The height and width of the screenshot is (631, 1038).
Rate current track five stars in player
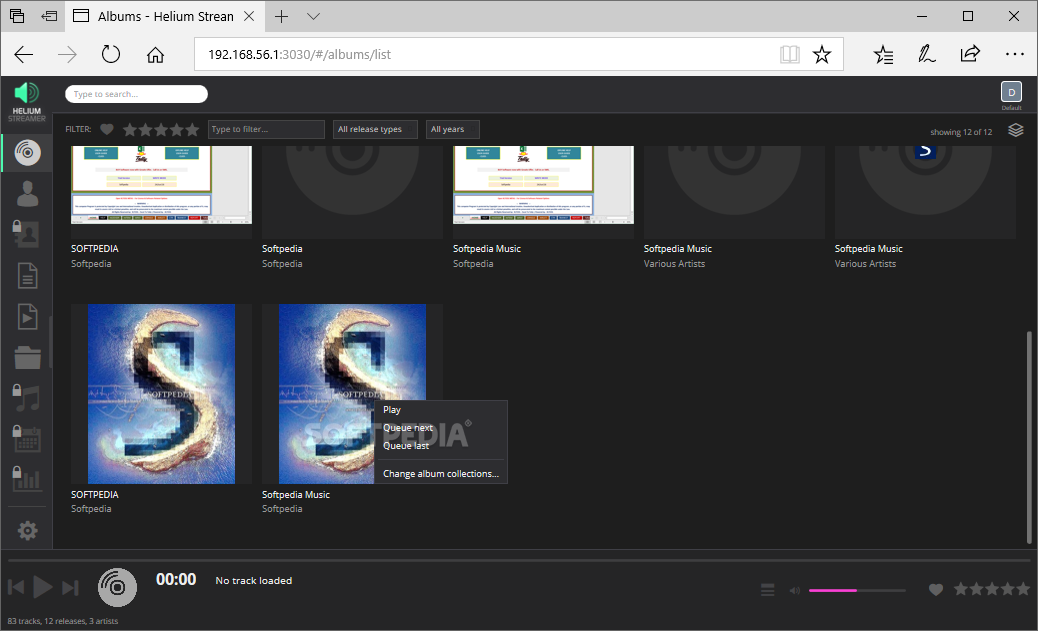1023,589
